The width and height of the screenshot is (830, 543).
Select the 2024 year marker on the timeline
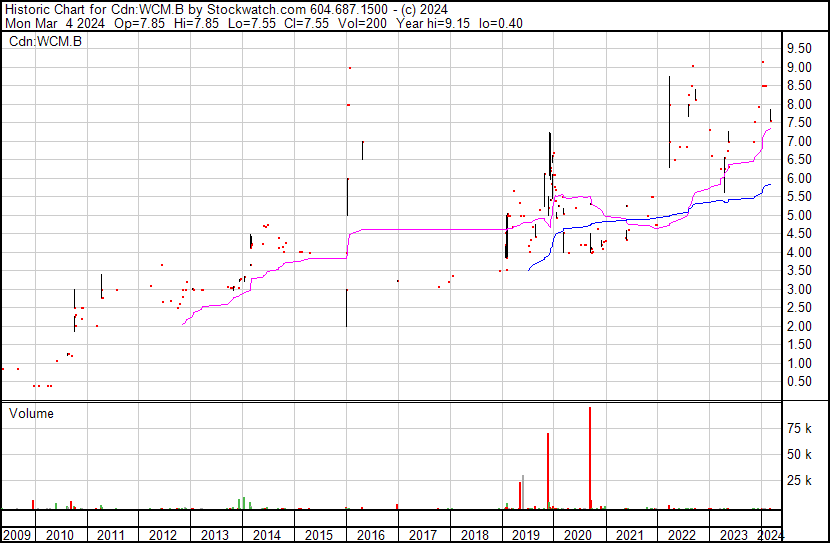point(771,534)
